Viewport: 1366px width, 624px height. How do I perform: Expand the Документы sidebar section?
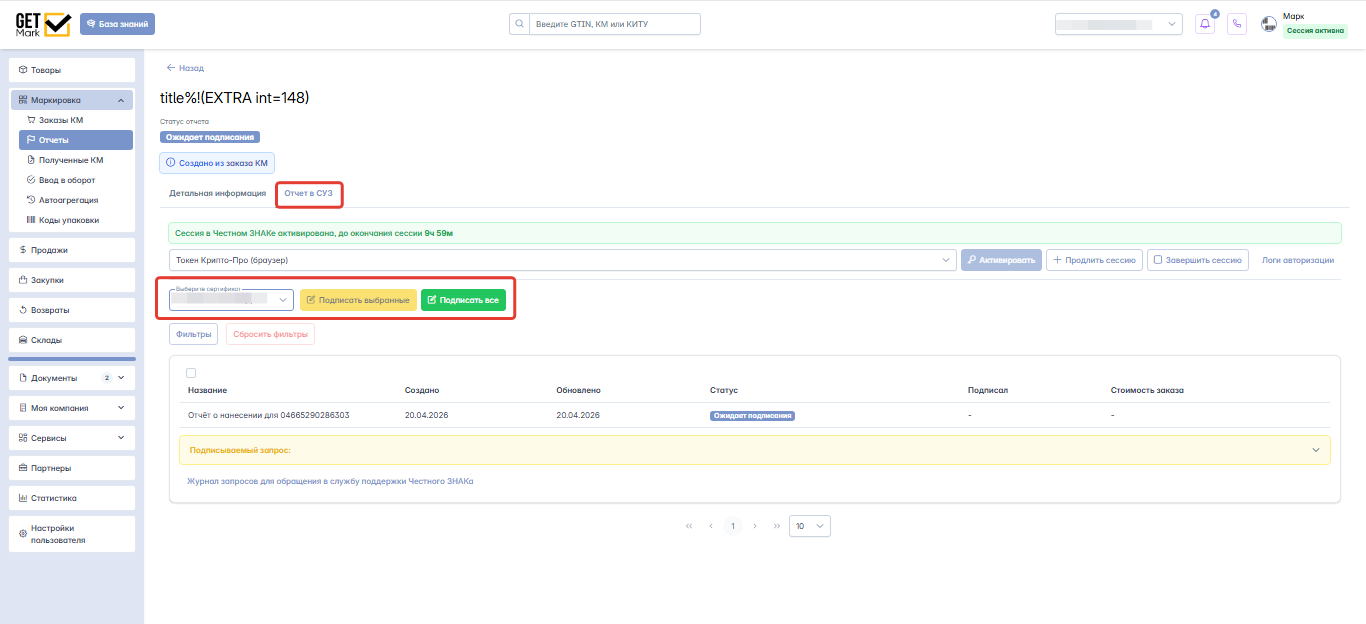tap(72, 378)
